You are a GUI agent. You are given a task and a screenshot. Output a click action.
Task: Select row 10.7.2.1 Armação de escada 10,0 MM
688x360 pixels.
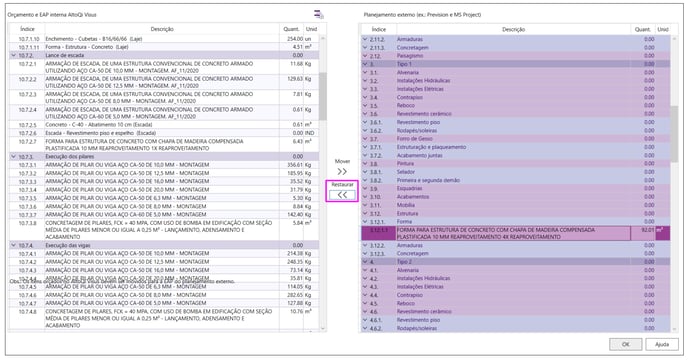[164, 67]
